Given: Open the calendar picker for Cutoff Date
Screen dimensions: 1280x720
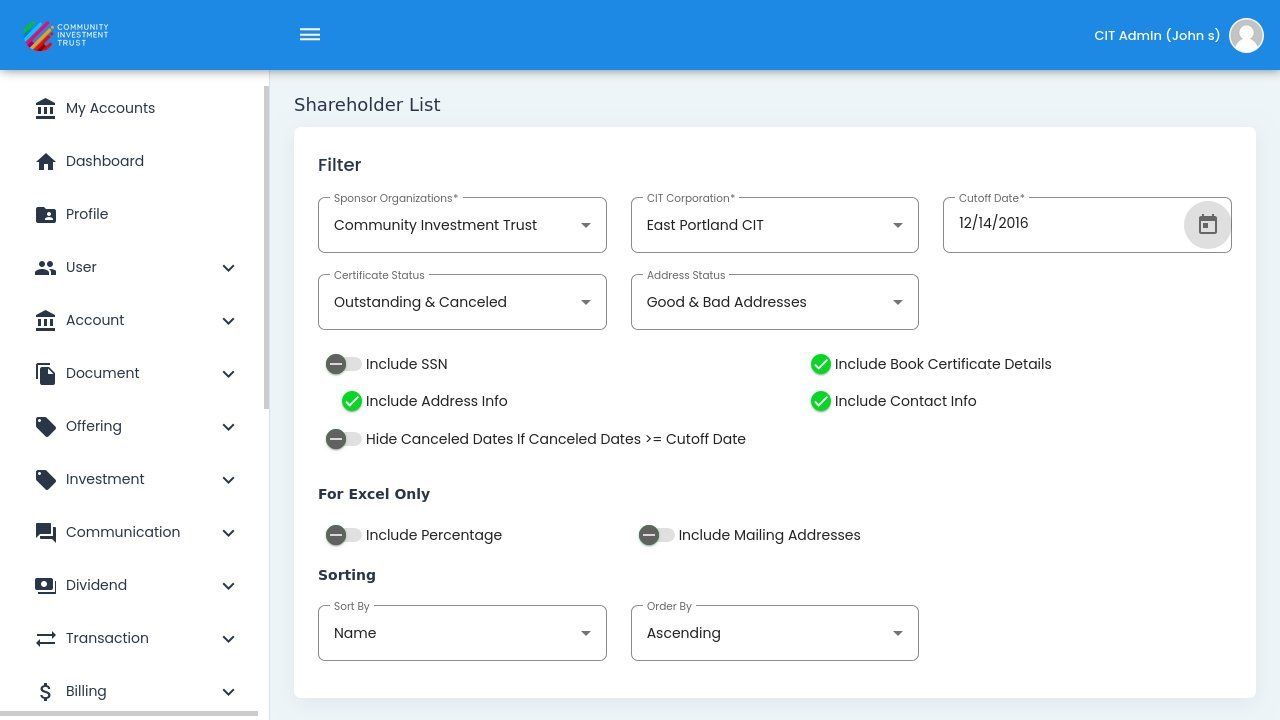Looking at the screenshot, I should point(1207,225).
